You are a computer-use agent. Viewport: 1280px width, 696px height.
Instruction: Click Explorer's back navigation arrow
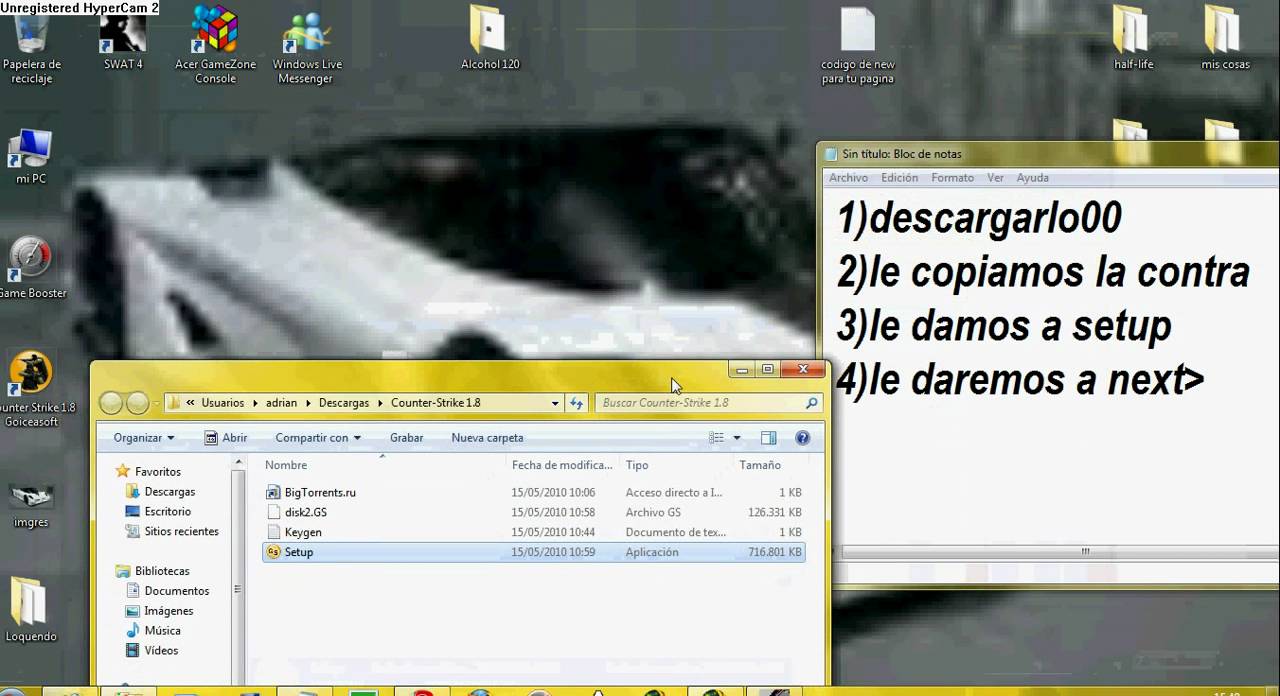(x=111, y=403)
